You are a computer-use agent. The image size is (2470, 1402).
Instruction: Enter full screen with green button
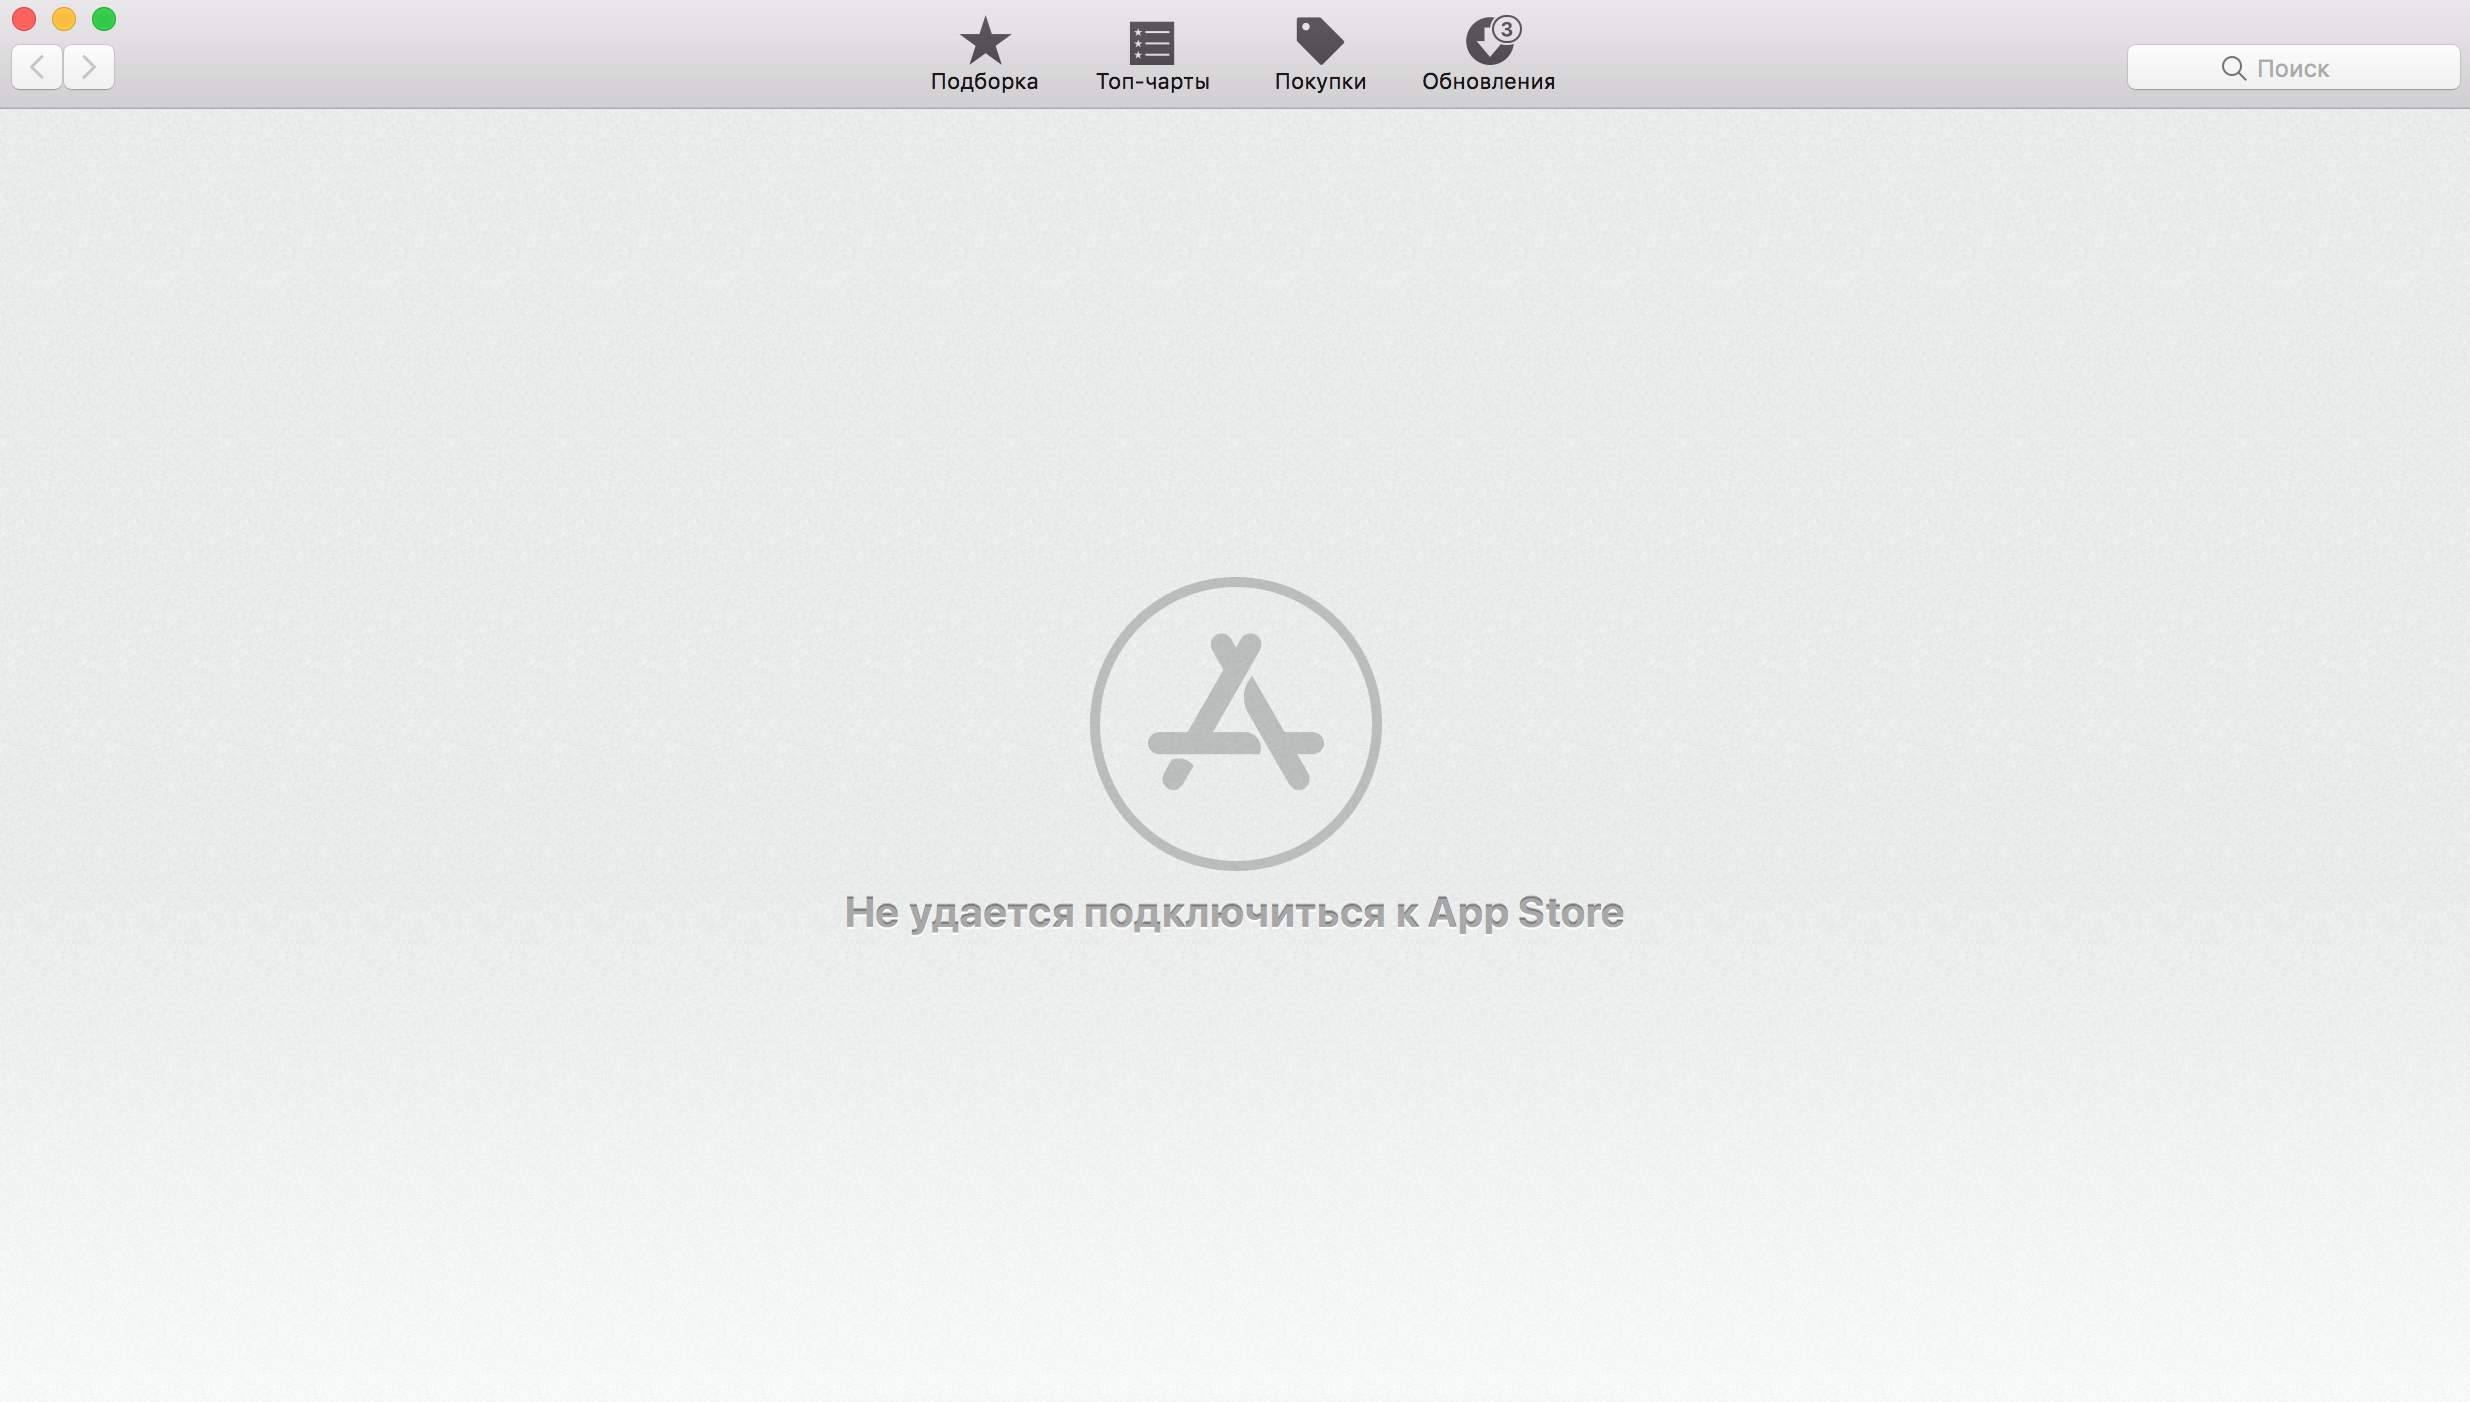point(104,19)
